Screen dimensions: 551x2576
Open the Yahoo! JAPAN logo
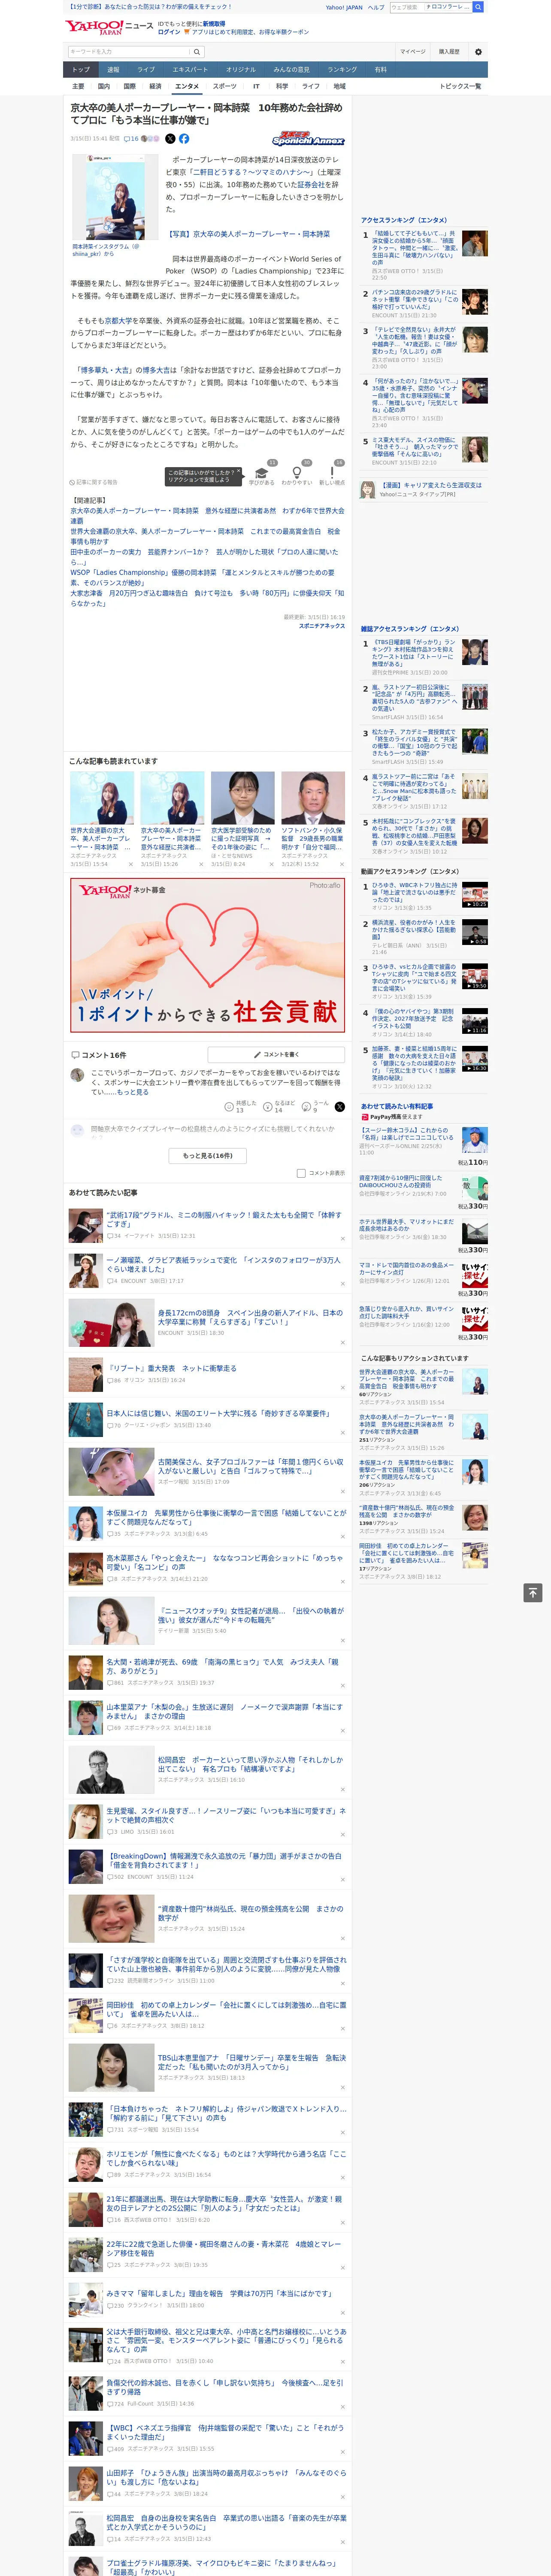point(94,27)
